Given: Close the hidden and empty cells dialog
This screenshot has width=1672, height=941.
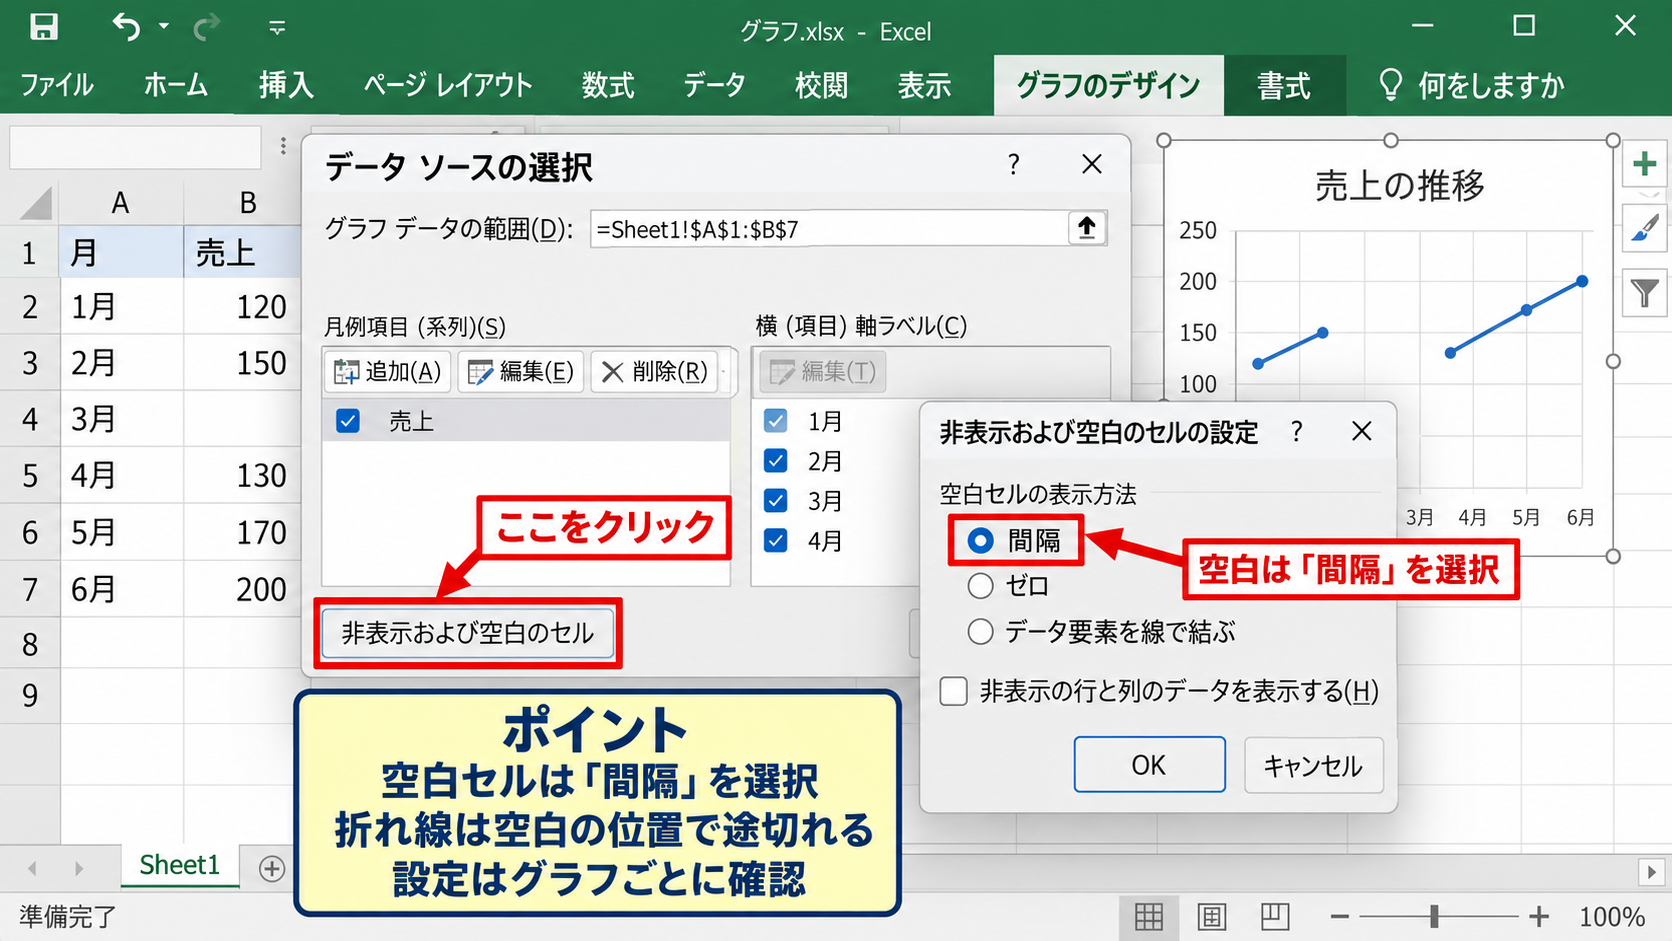Looking at the screenshot, I should point(1361,431).
